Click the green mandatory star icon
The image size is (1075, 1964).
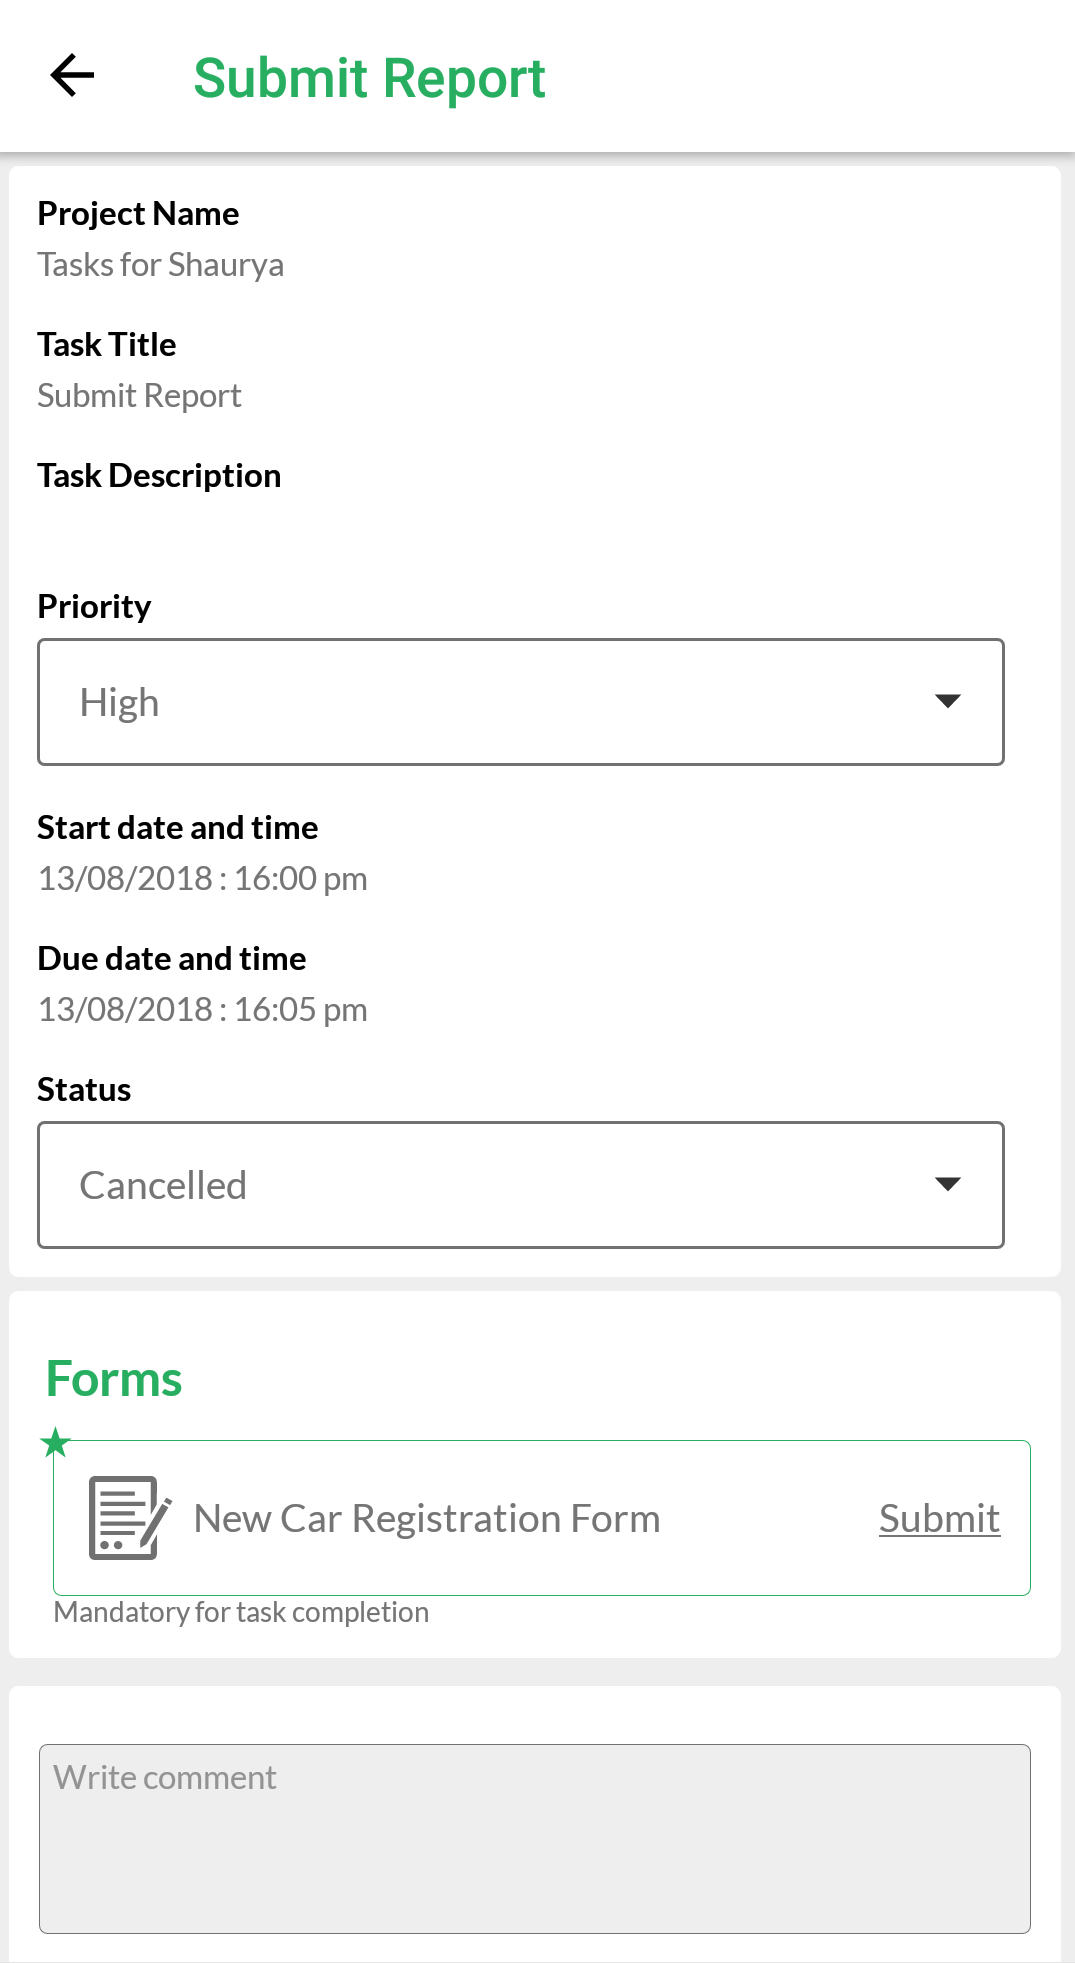pos(56,1442)
